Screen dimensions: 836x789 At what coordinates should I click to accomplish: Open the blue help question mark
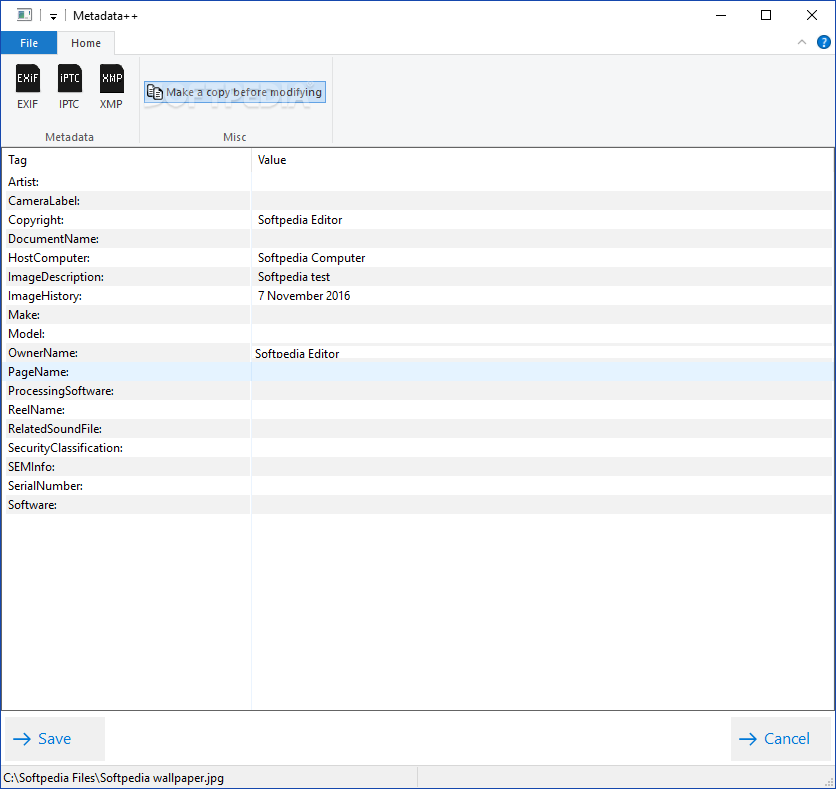coord(824,42)
